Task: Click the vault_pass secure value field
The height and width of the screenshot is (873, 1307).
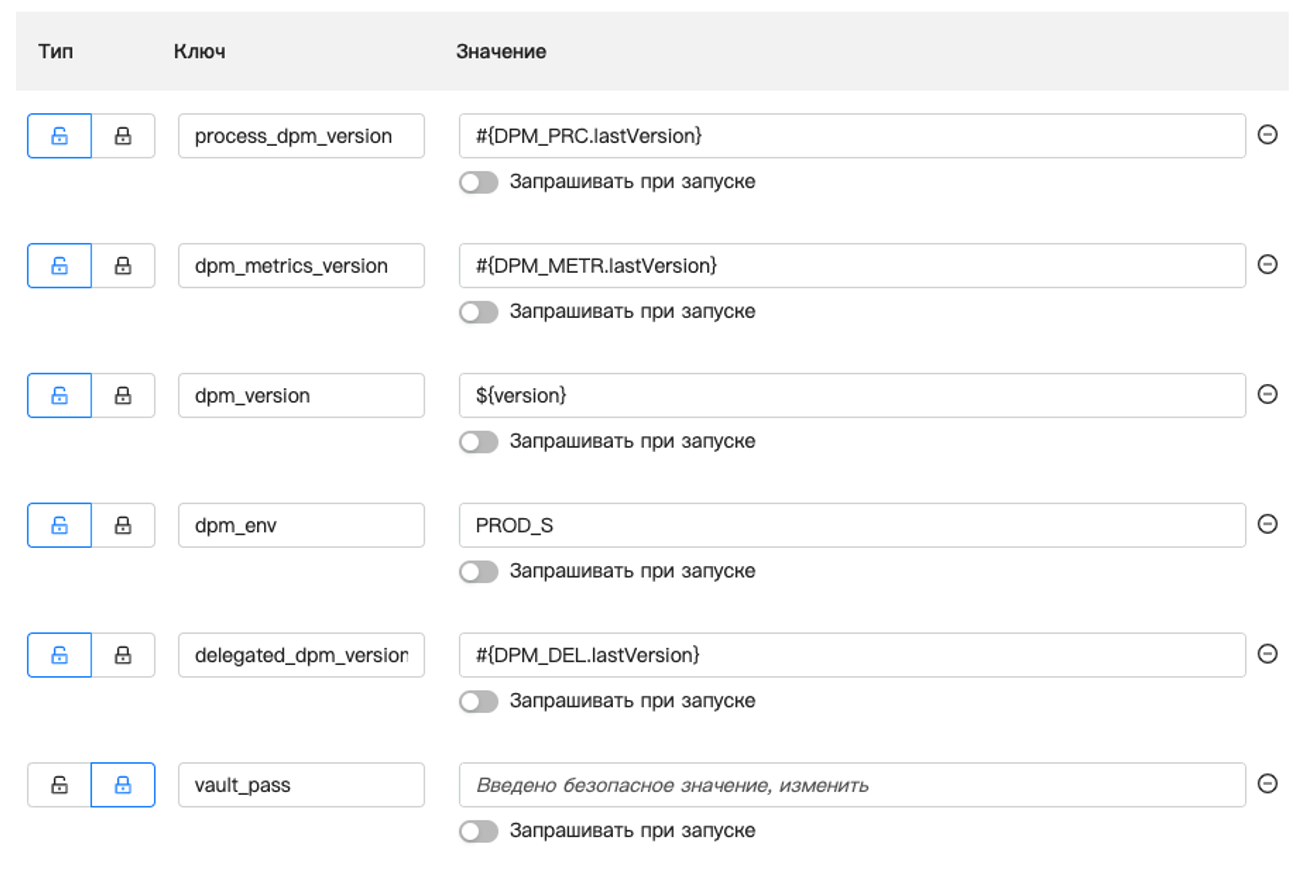Action: [851, 785]
